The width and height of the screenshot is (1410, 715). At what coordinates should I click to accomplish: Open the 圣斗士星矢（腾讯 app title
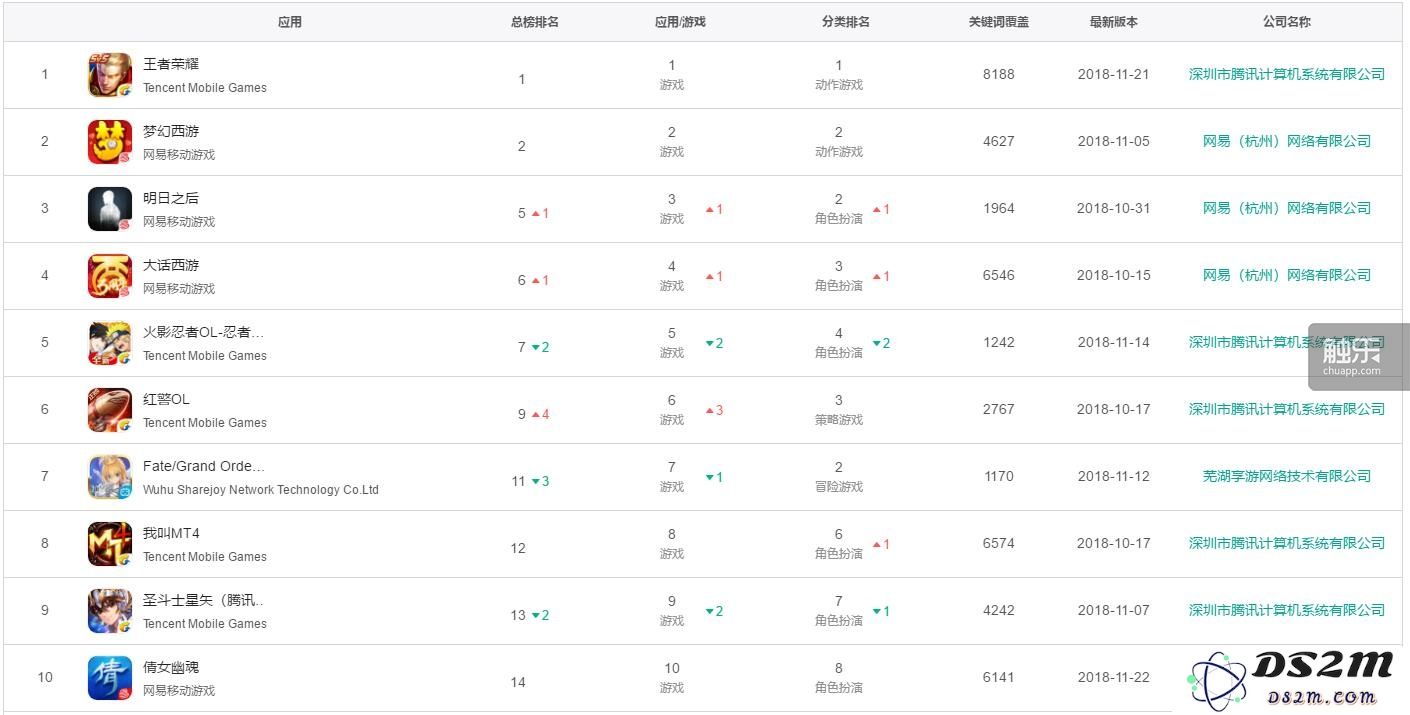click(x=204, y=600)
